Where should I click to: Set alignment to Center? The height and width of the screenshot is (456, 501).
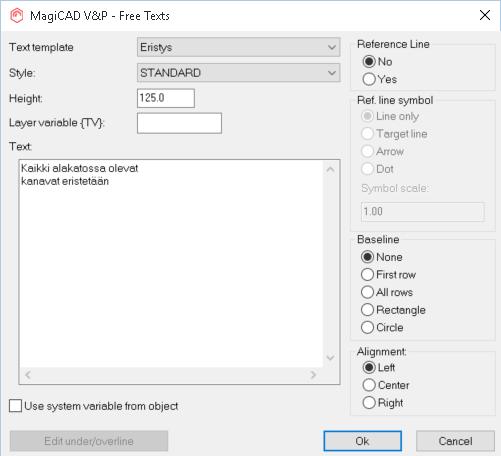pos(386,385)
